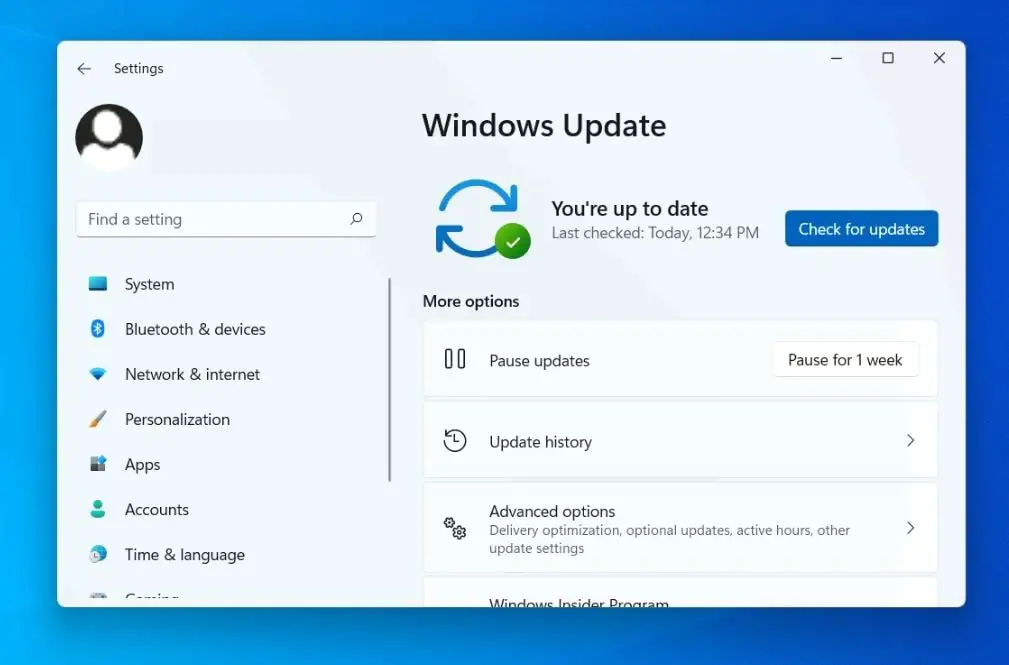Click the Time & language icon
The height and width of the screenshot is (665, 1009).
pos(98,554)
